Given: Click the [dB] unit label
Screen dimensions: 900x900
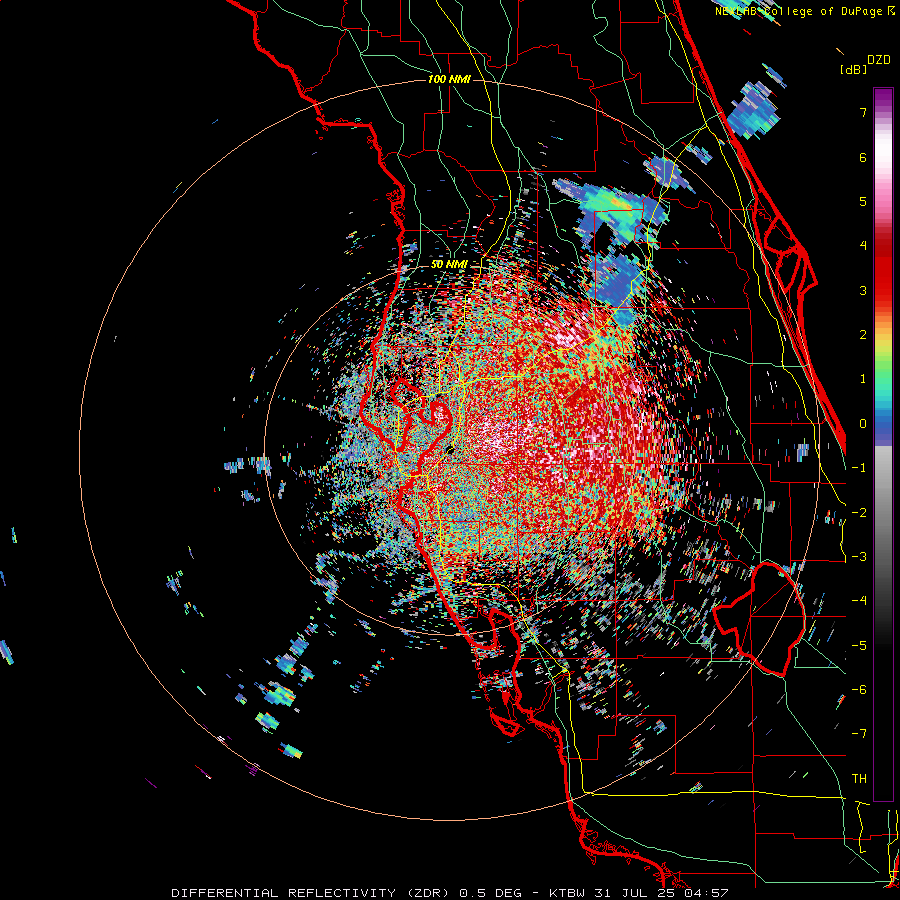Looking at the screenshot, I should 853,69.
